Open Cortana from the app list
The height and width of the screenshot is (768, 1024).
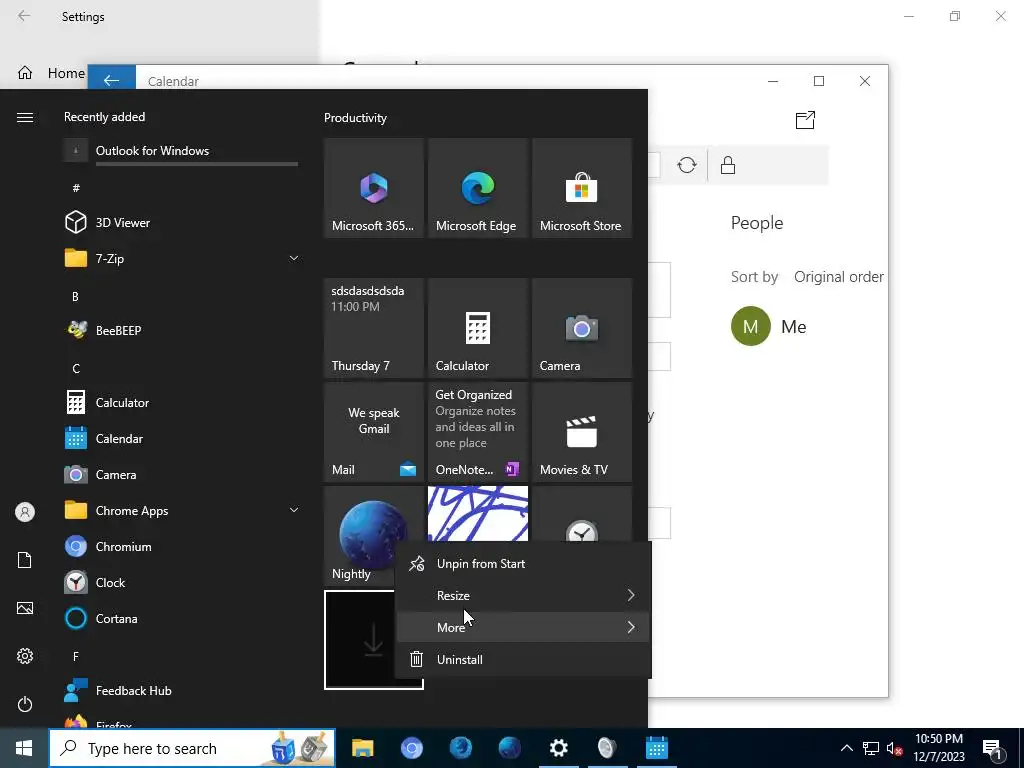182,618
